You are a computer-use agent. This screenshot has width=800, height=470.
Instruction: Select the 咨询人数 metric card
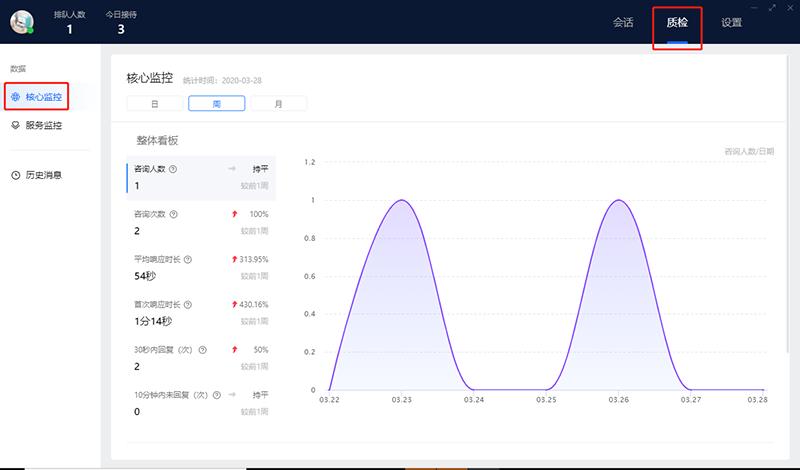[x=200, y=177]
